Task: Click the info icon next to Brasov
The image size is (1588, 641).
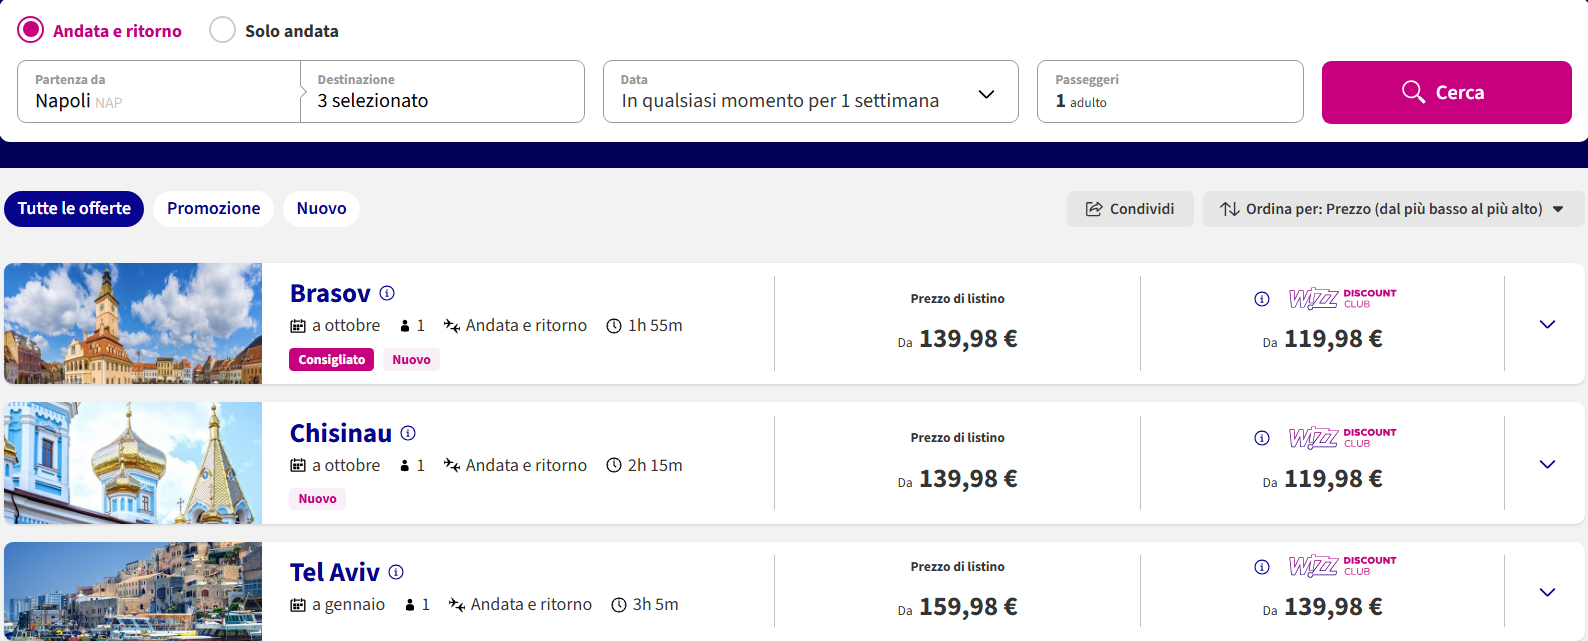Action: pyautogui.click(x=387, y=293)
